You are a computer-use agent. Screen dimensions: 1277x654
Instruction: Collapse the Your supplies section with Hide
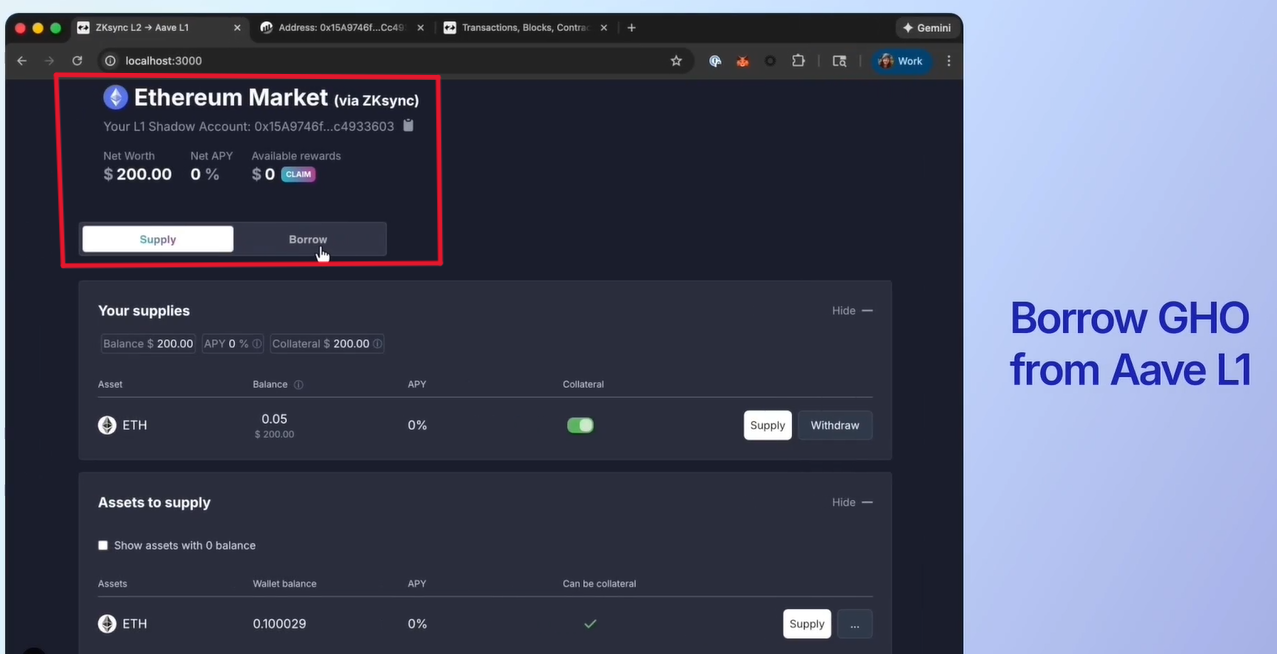point(852,311)
